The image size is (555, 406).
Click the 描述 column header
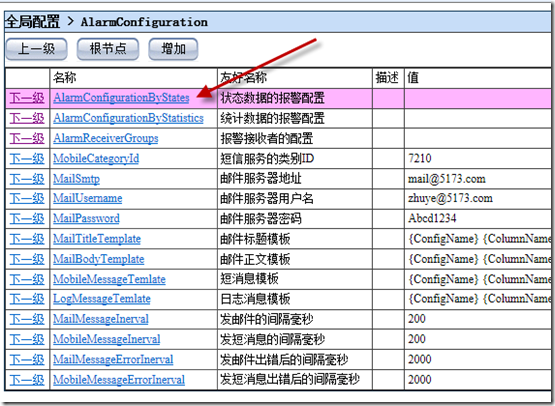388,78
